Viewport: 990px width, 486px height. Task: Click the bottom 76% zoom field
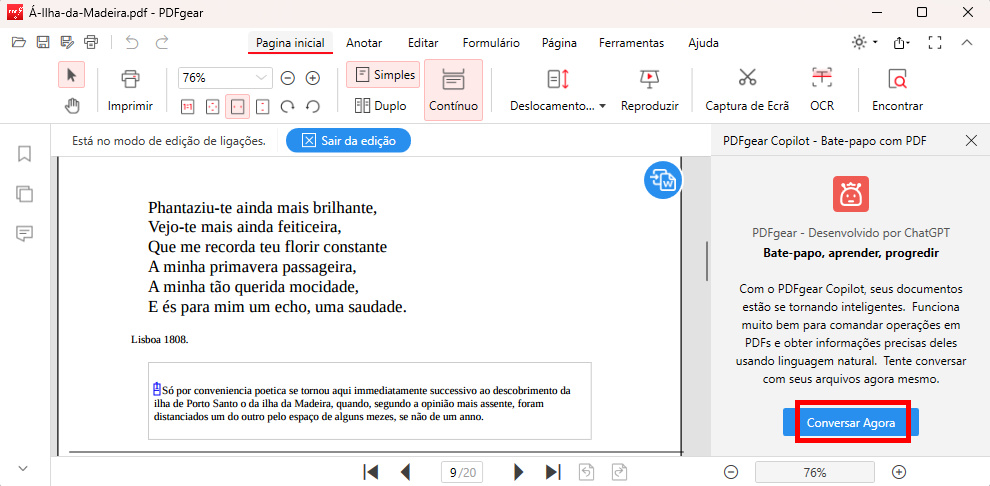(814, 471)
